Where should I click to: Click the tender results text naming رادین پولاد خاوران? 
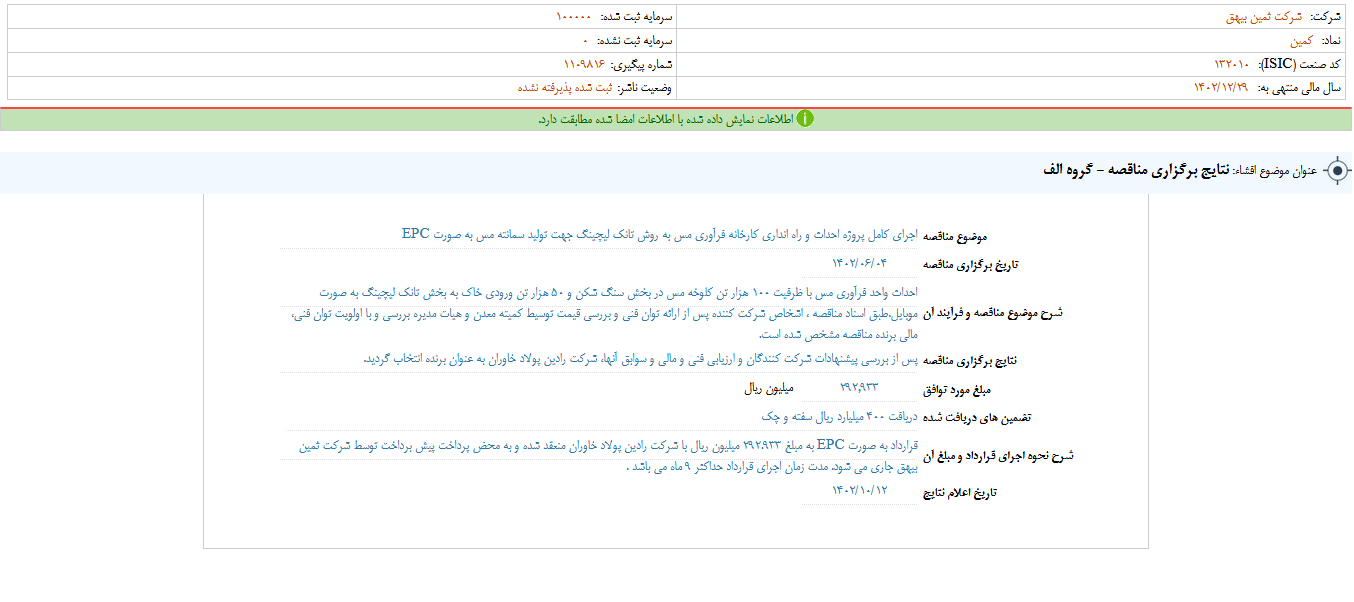point(638,358)
